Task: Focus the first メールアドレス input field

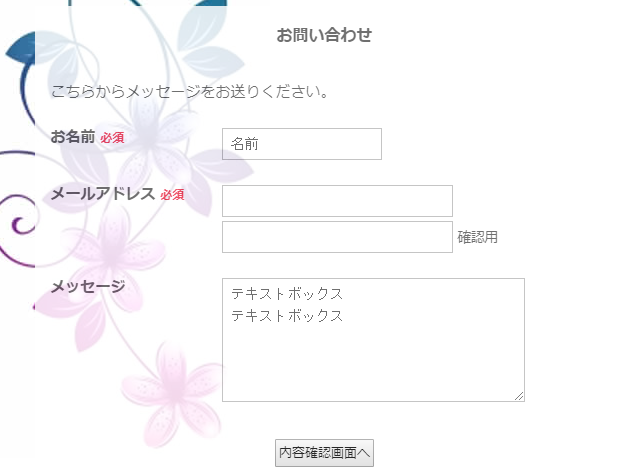Action: coord(337,201)
